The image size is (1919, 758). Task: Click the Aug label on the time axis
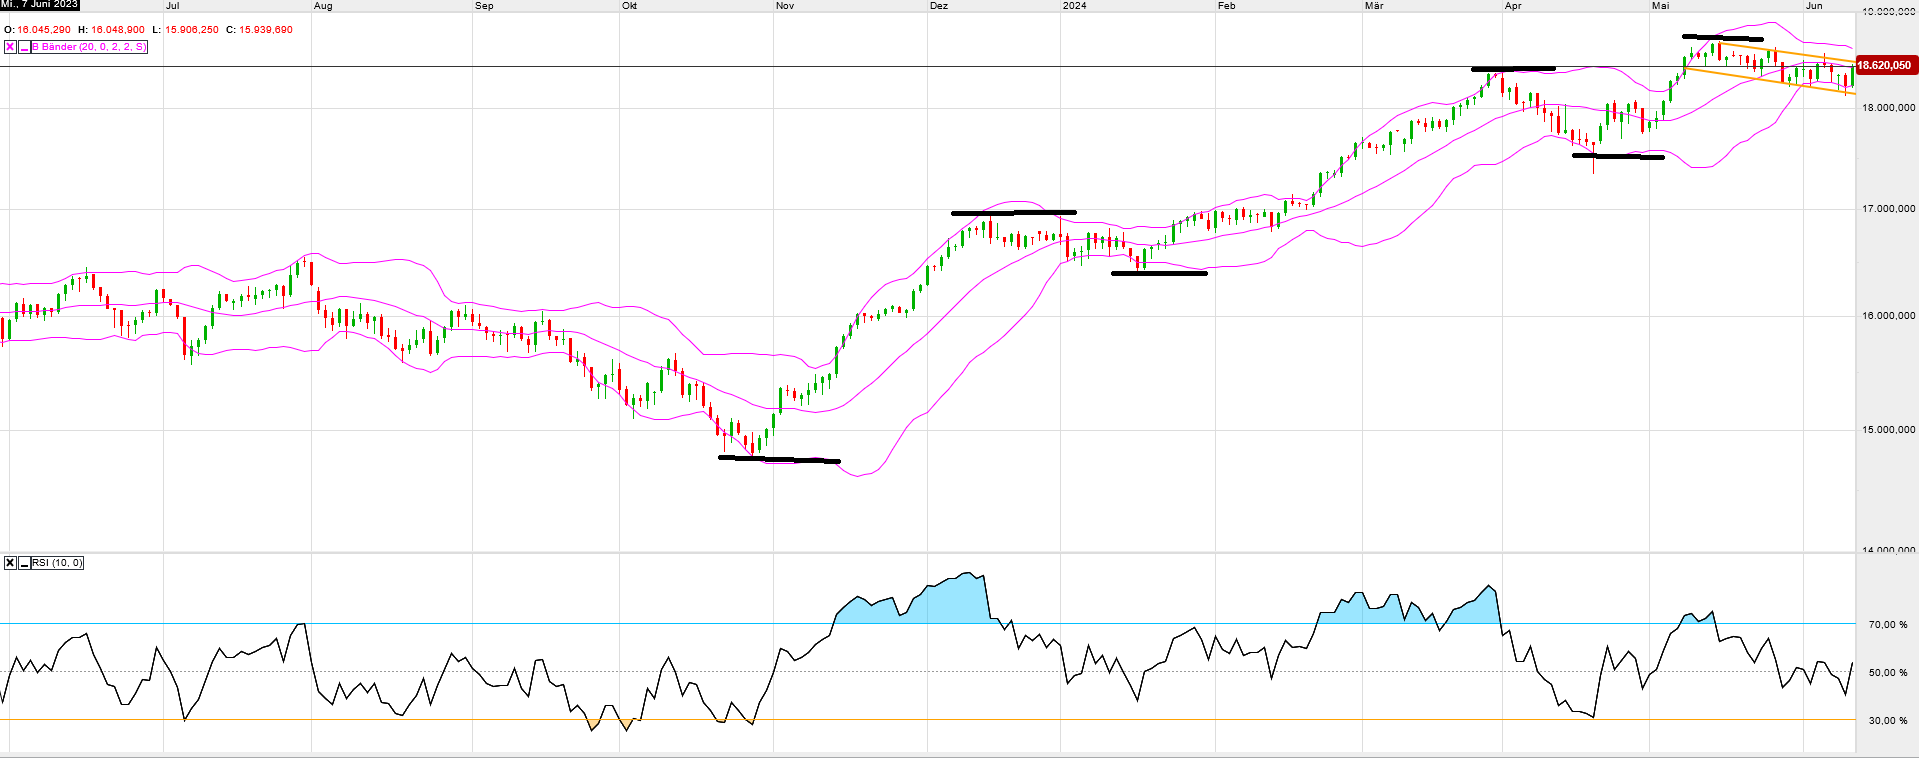pyautogui.click(x=323, y=6)
